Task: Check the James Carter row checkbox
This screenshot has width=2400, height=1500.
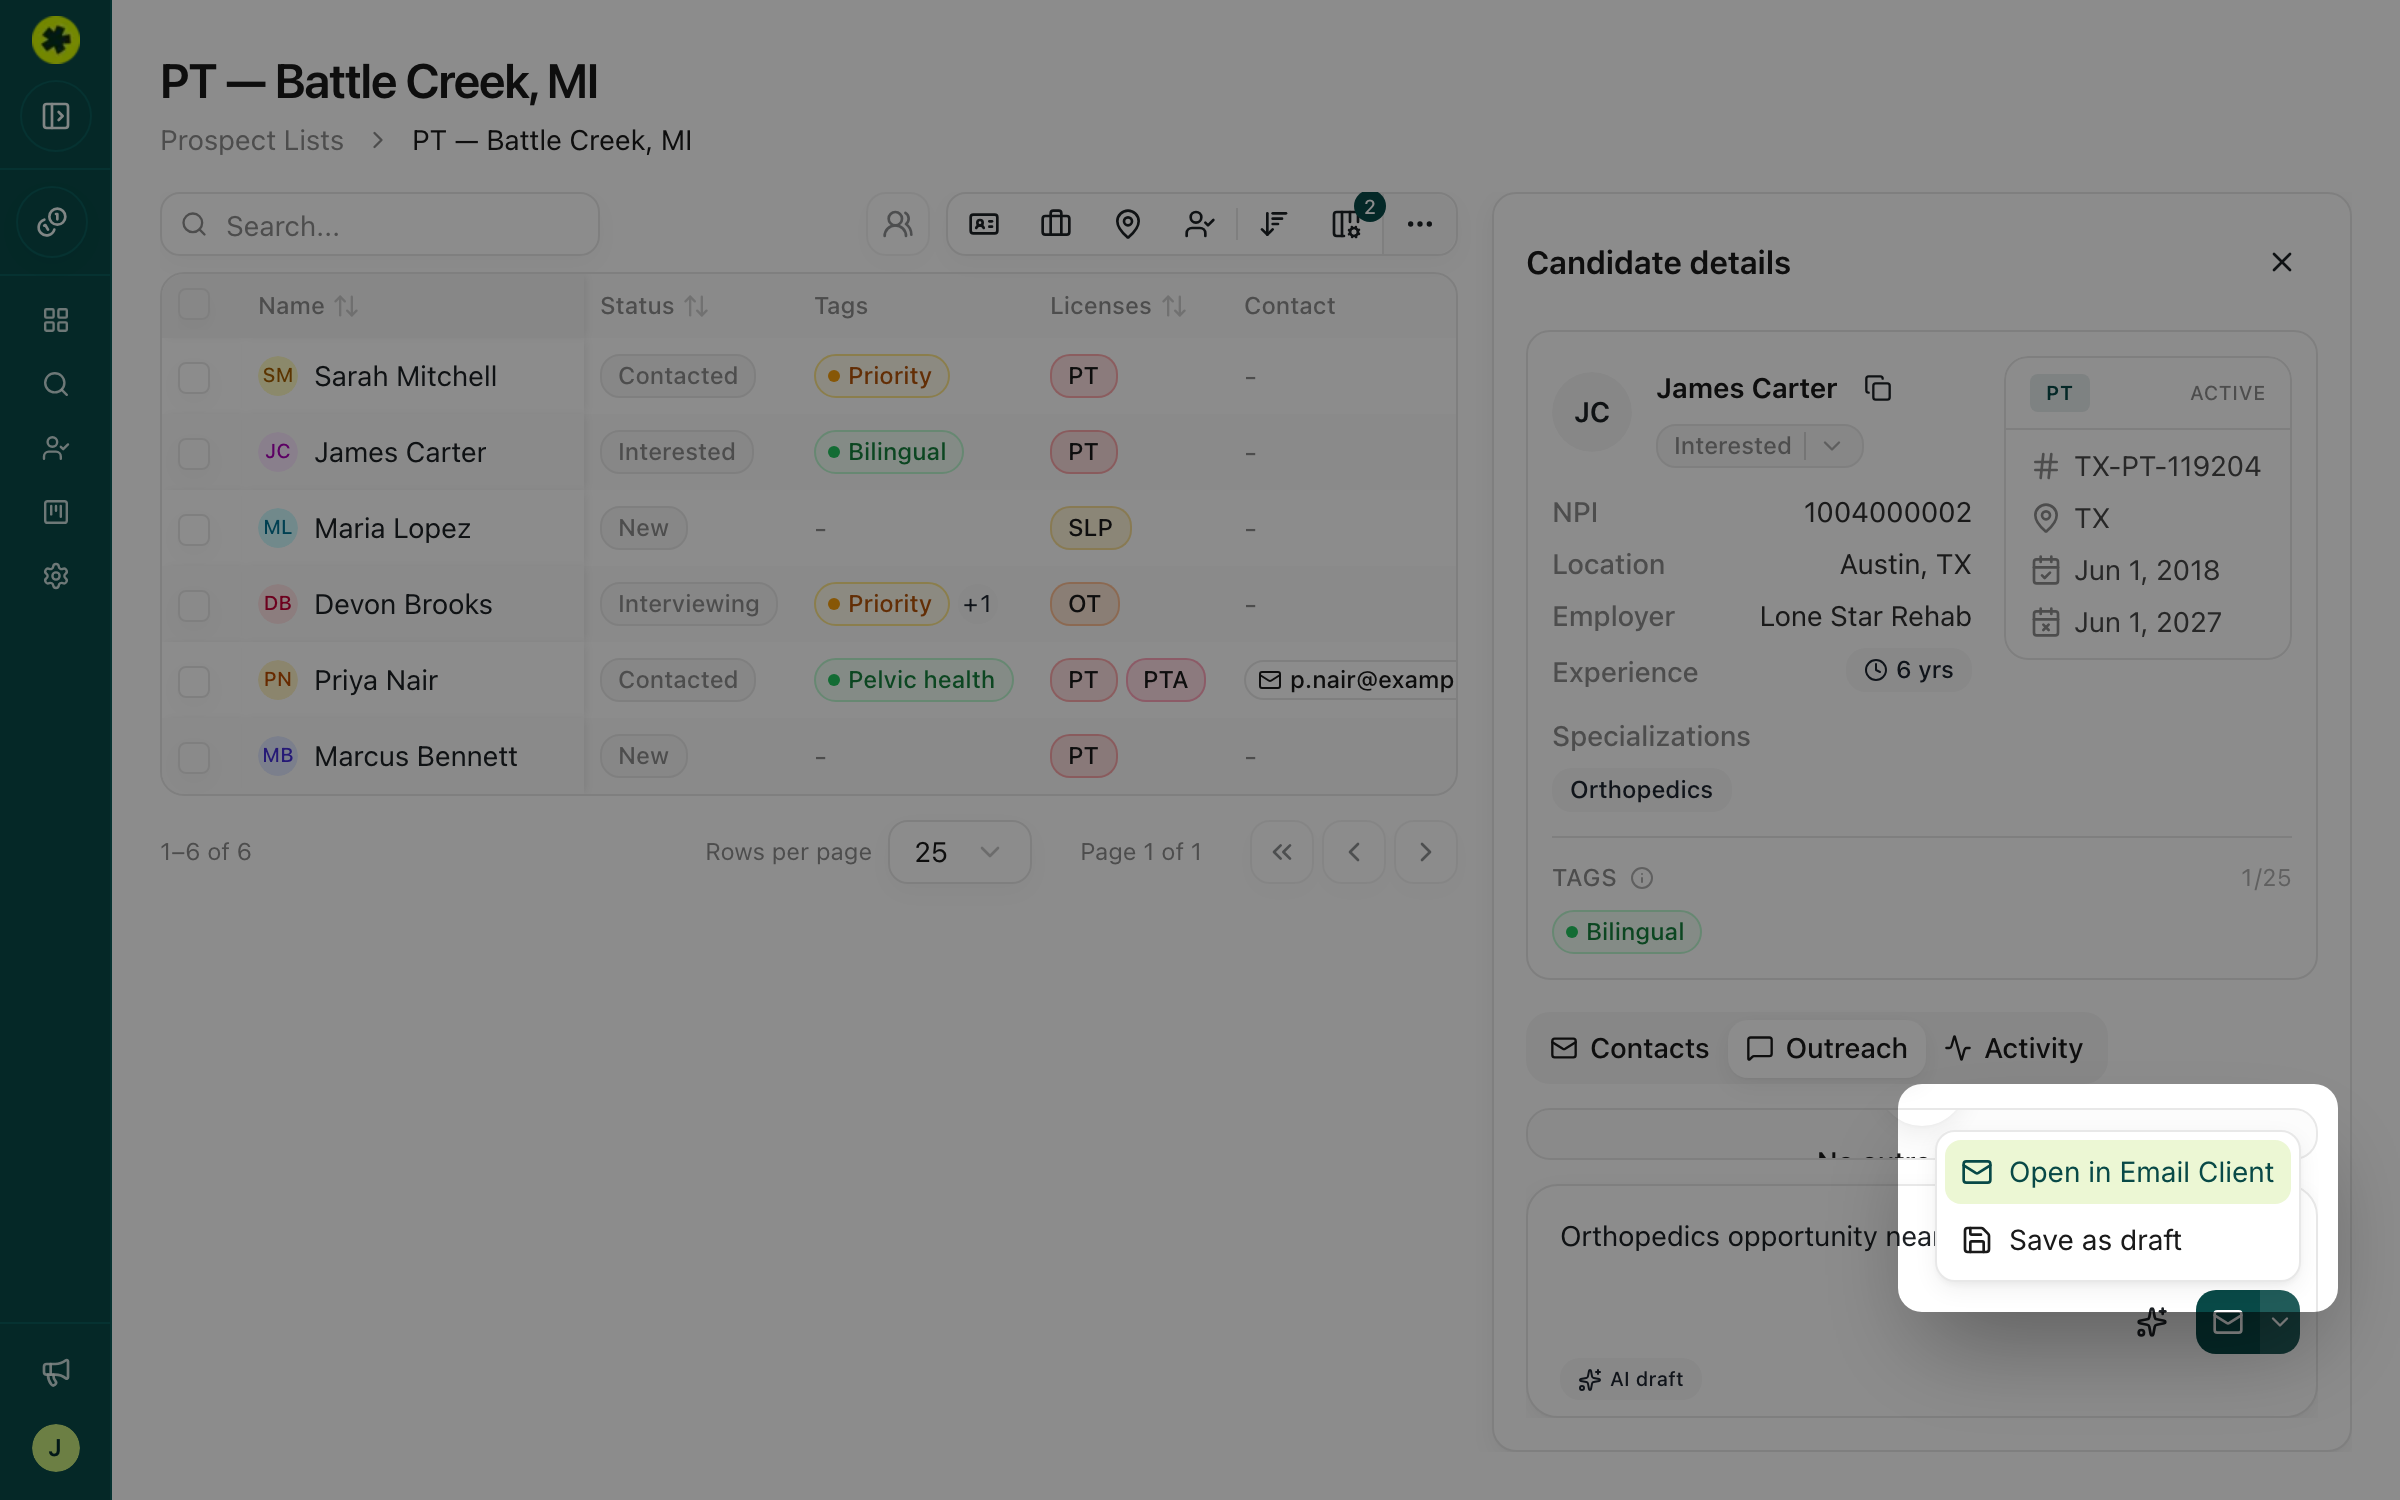Action: pyautogui.click(x=194, y=453)
